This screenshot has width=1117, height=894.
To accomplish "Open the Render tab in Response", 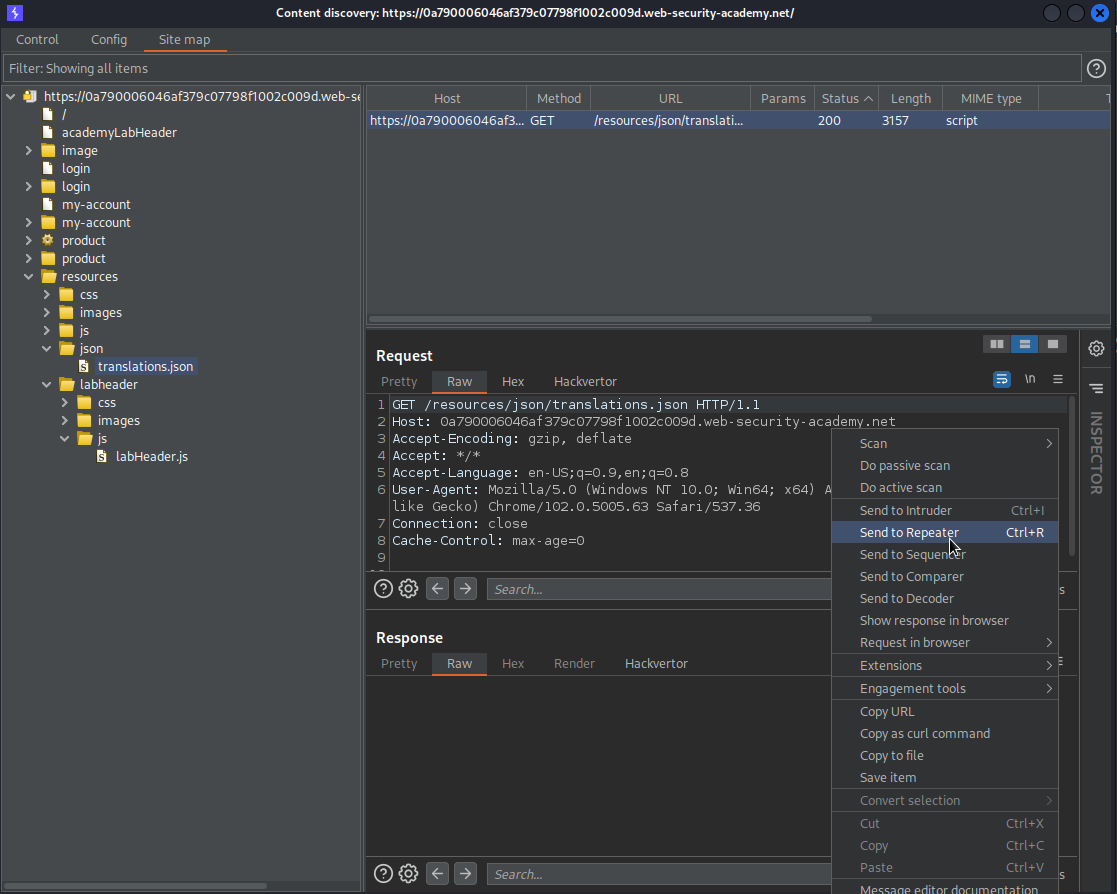I will 574,663.
